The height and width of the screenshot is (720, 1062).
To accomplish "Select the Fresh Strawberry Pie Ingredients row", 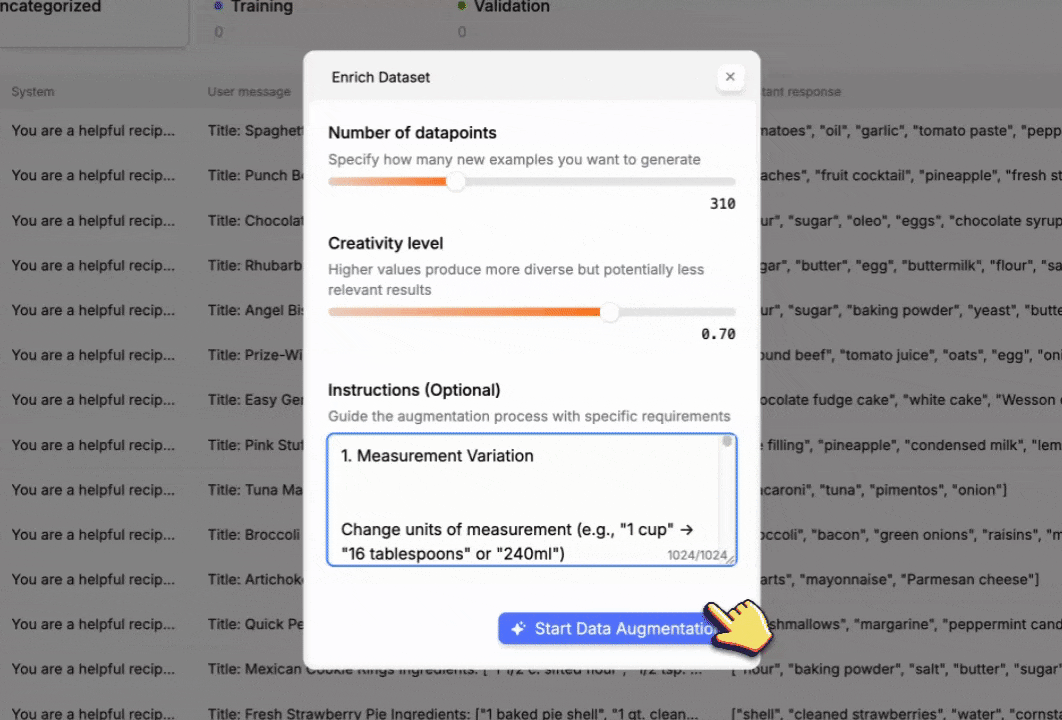I will [452, 713].
